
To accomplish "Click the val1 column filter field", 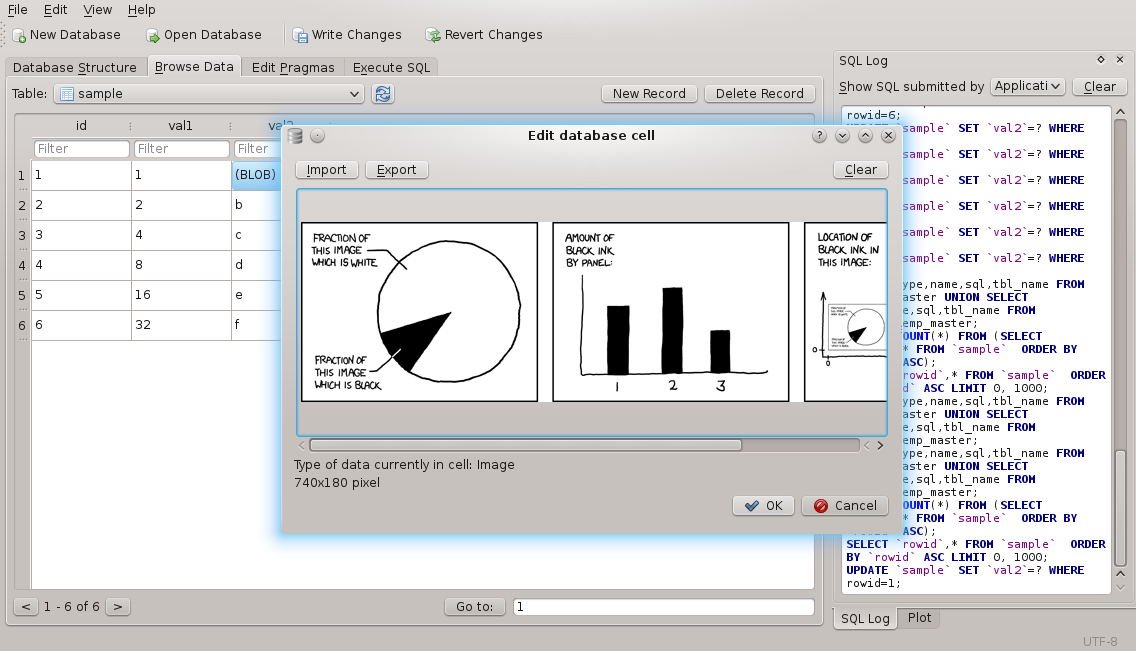I will click(181, 149).
